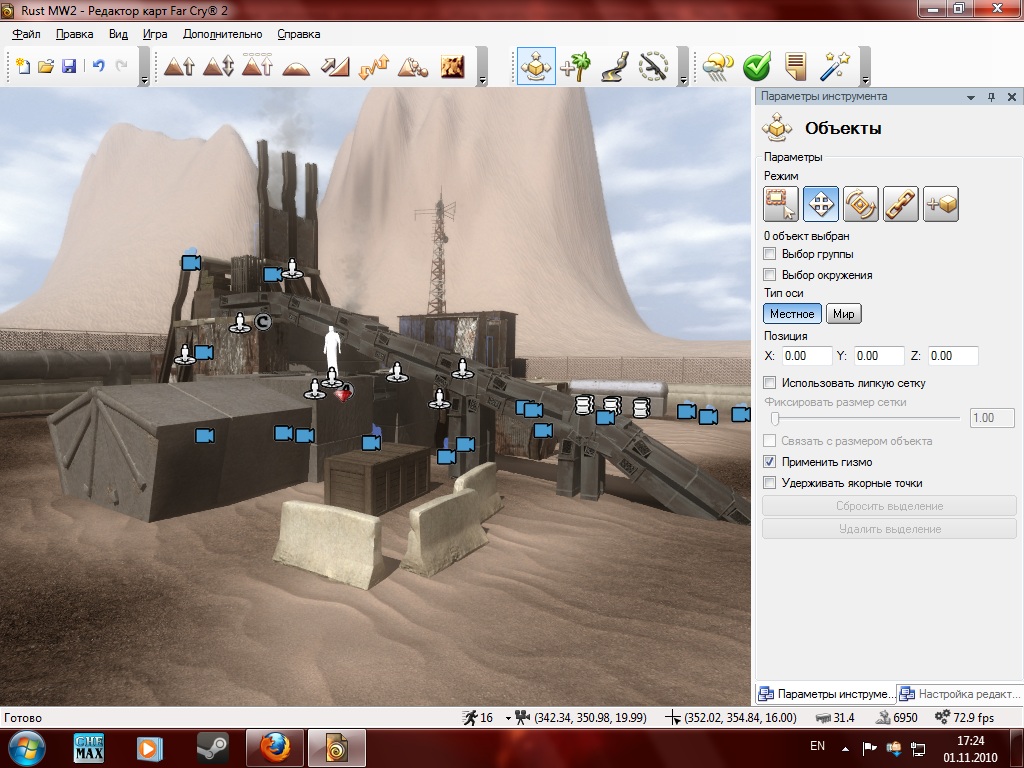
Task: Expand the objects toolbar overflow arrow
Action: (x=683, y=80)
